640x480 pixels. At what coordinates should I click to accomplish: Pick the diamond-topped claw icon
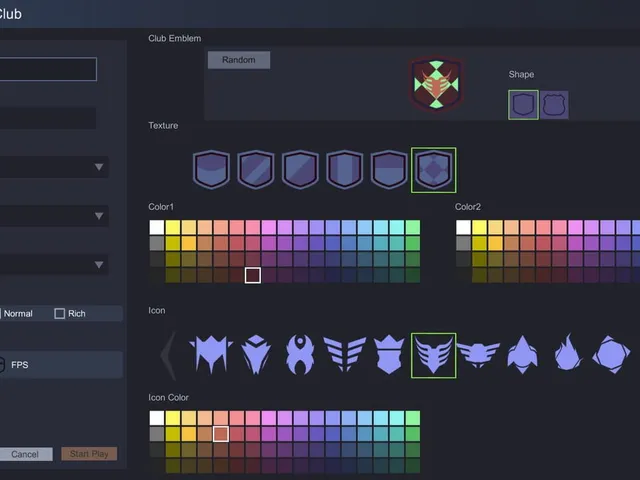click(256, 354)
